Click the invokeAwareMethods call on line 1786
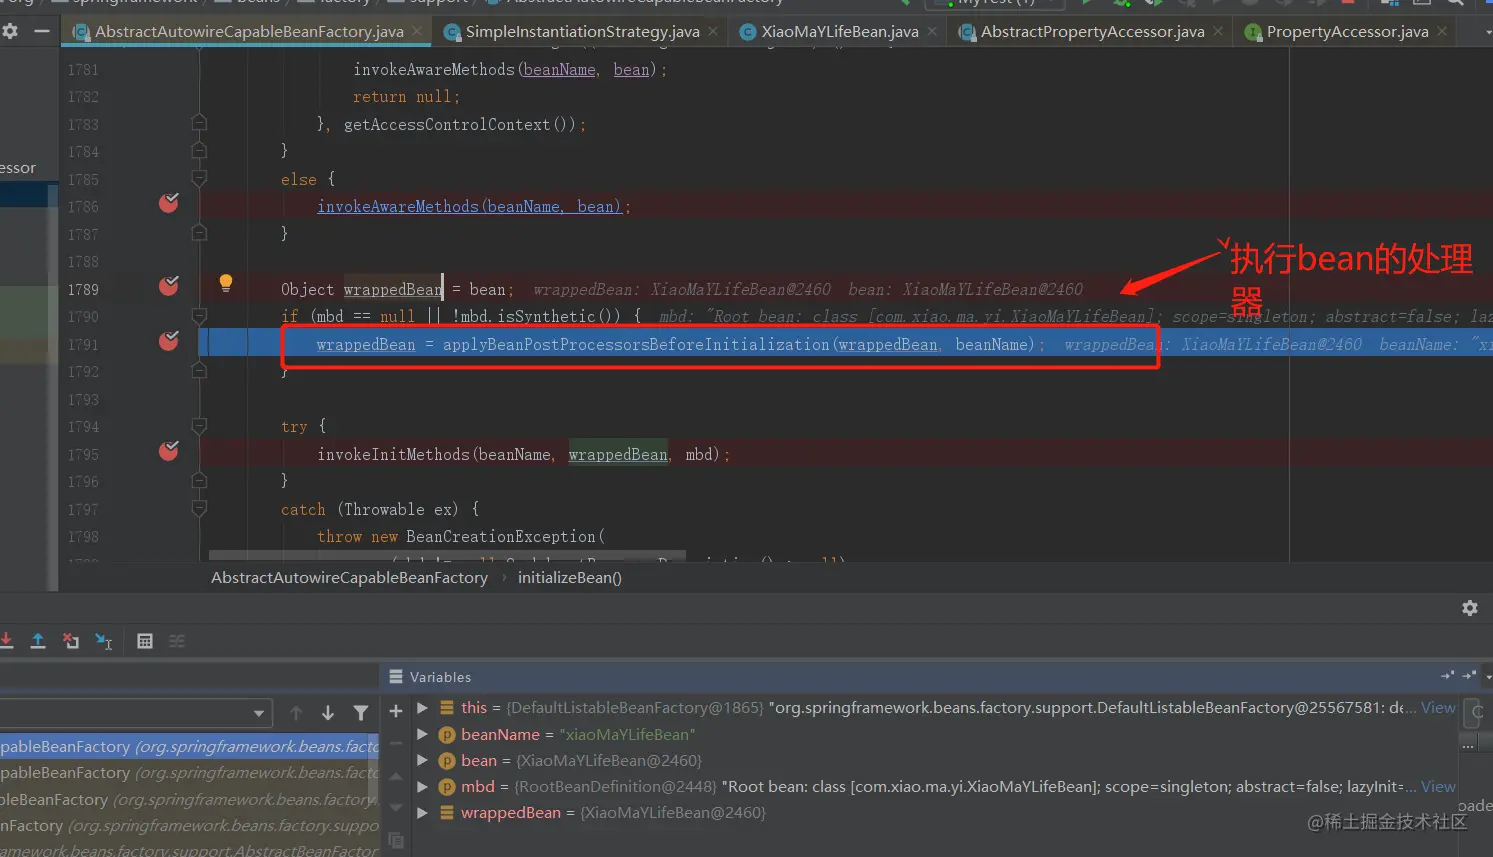This screenshot has height=857, width=1493. coord(469,206)
